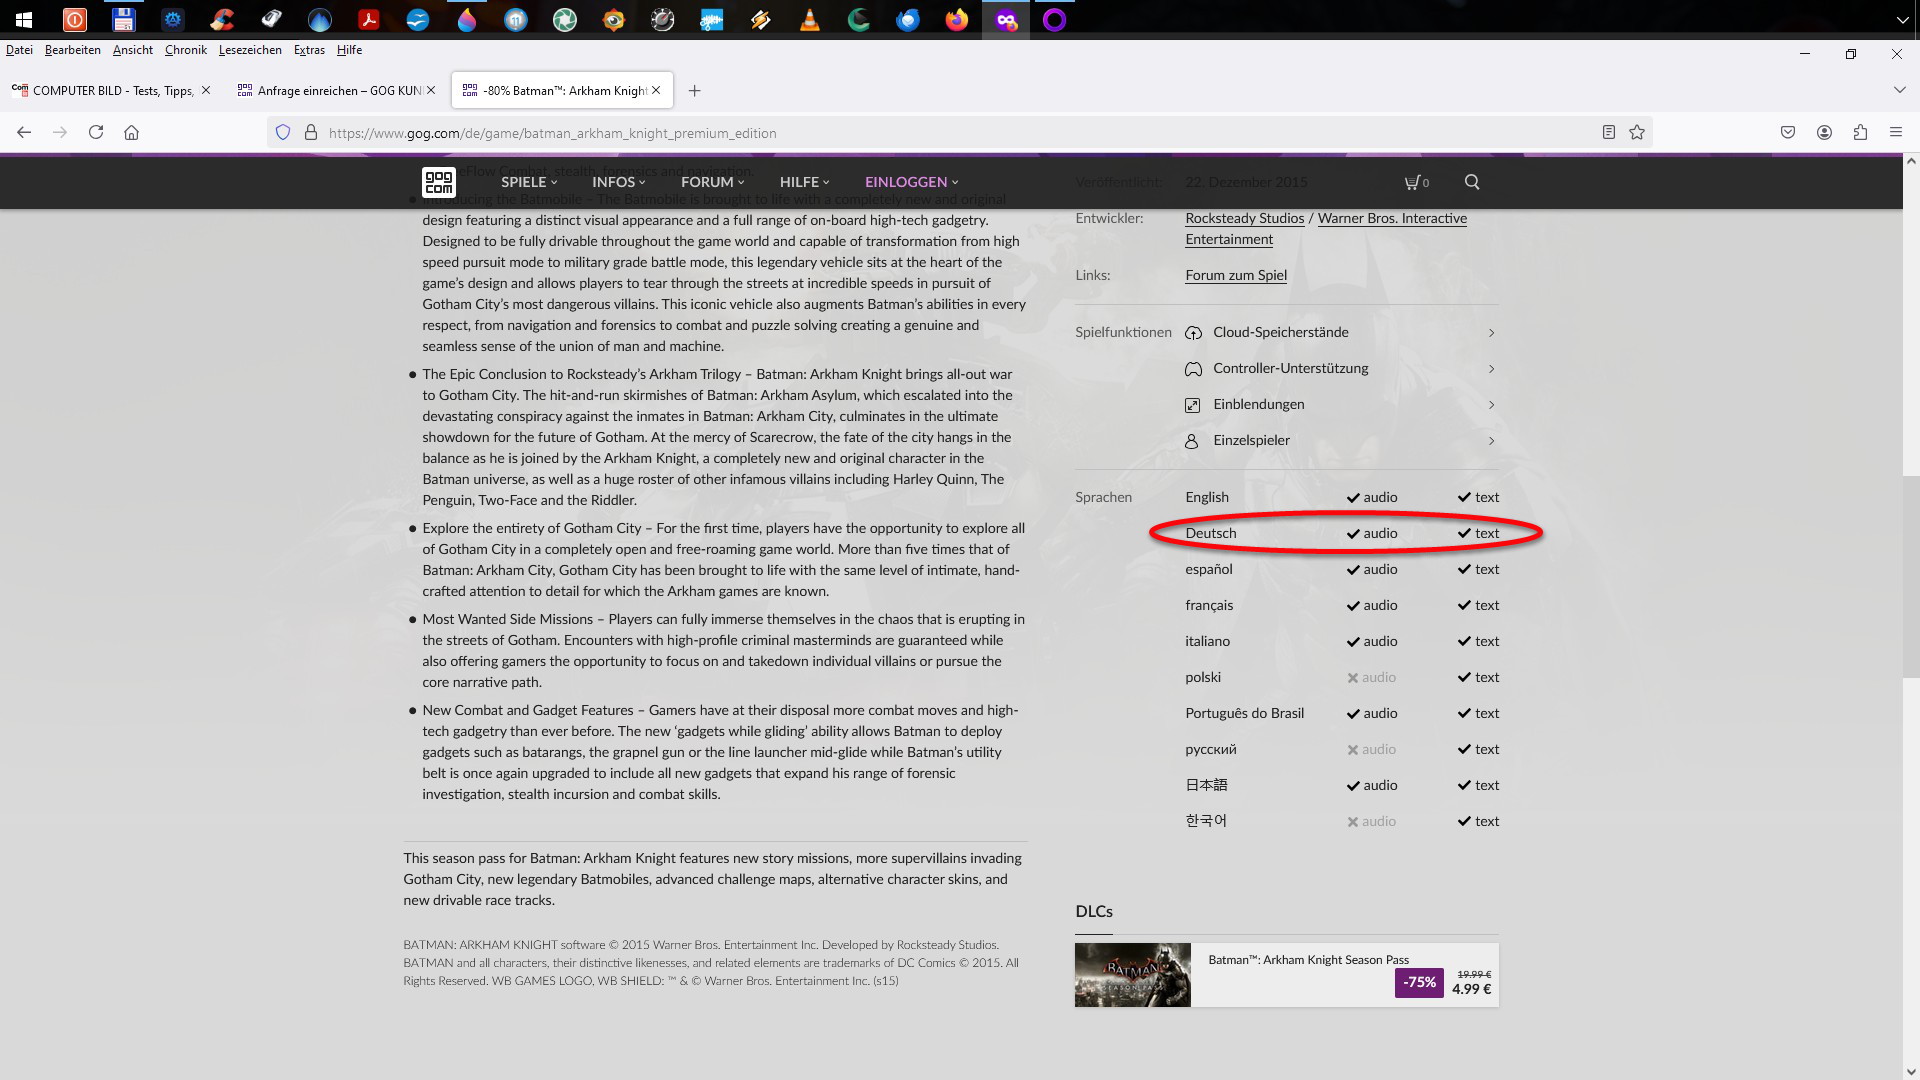Open the orange Firefox taskbar icon

click(x=957, y=19)
